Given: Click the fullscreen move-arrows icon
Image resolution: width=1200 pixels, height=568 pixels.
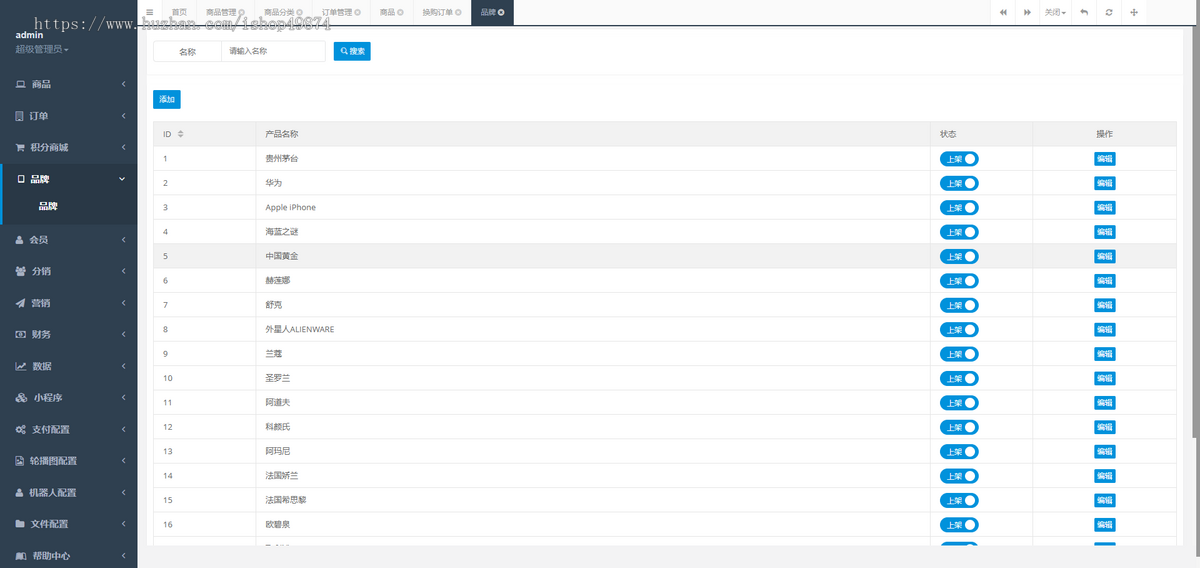Looking at the screenshot, I should click(x=1133, y=12).
